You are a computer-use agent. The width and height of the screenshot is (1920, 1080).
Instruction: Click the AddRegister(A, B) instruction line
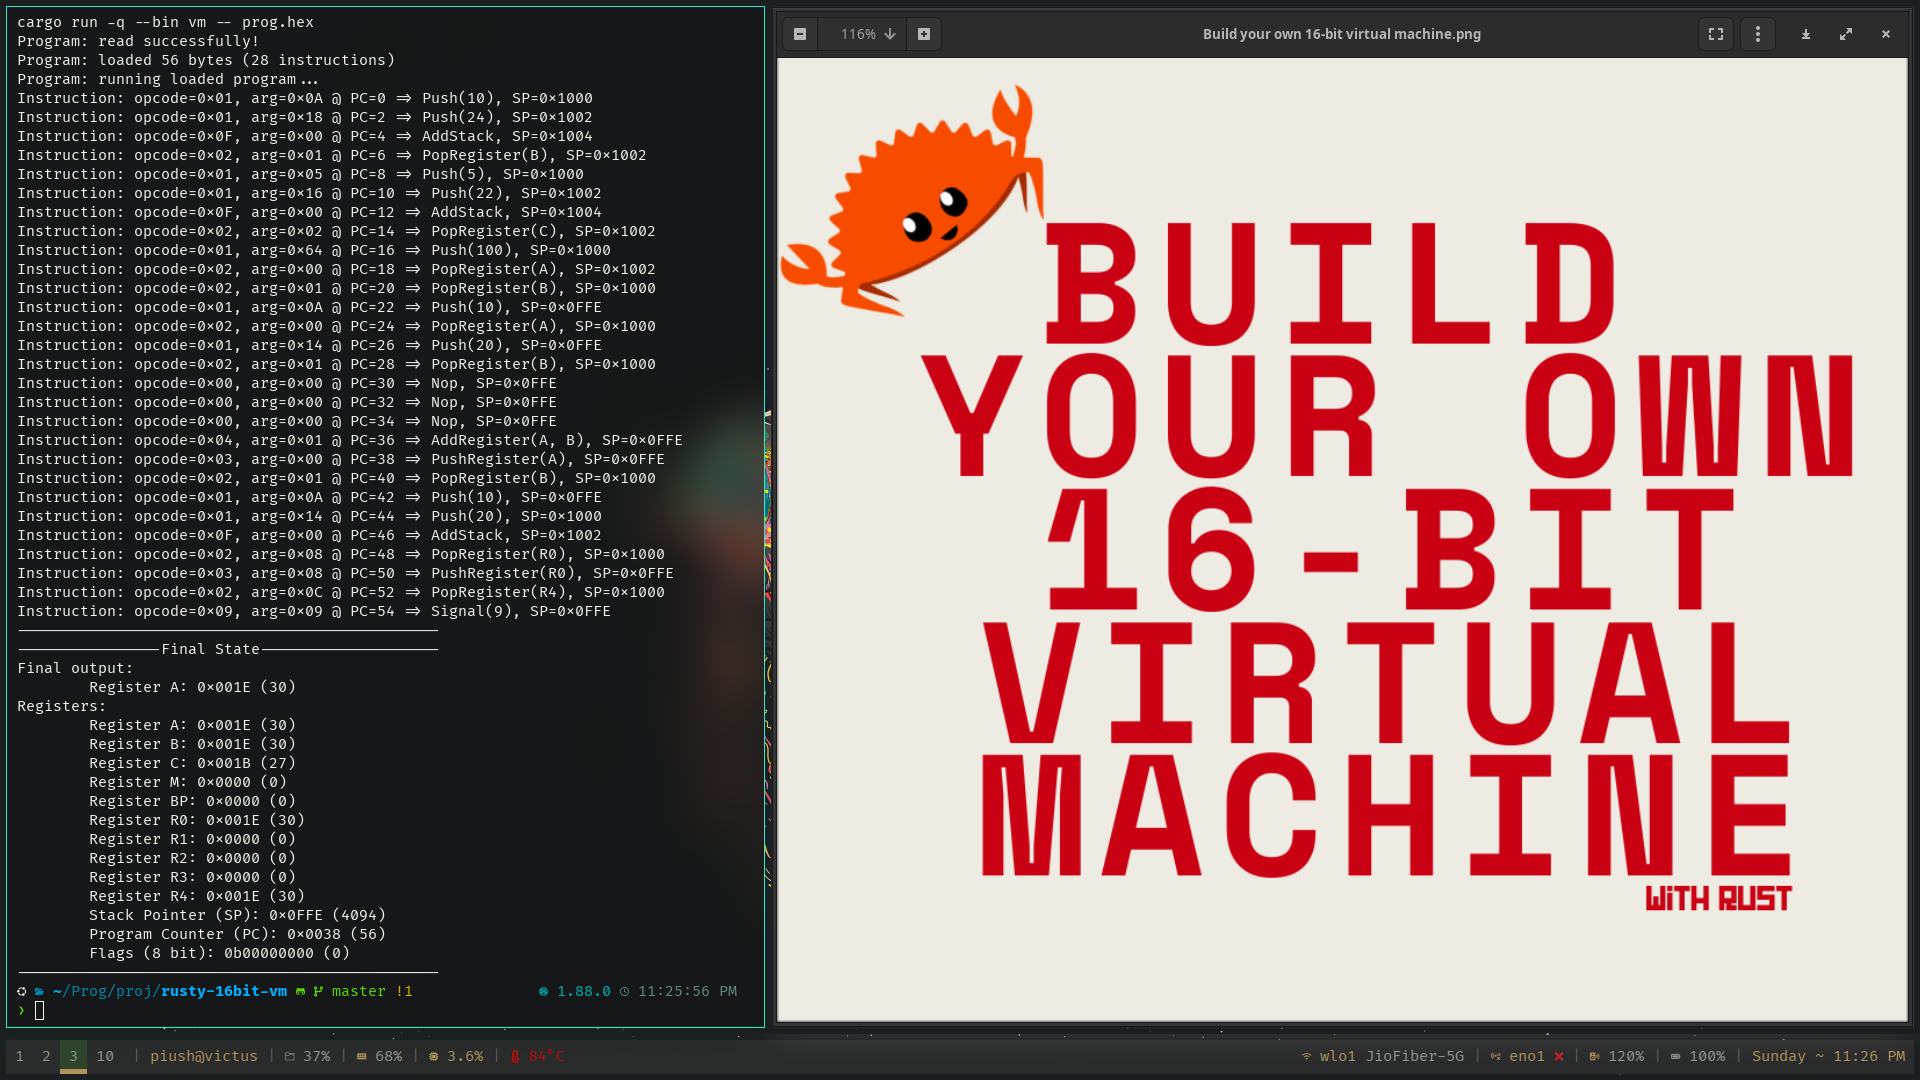pyautogui.click(x=350, y=440)
